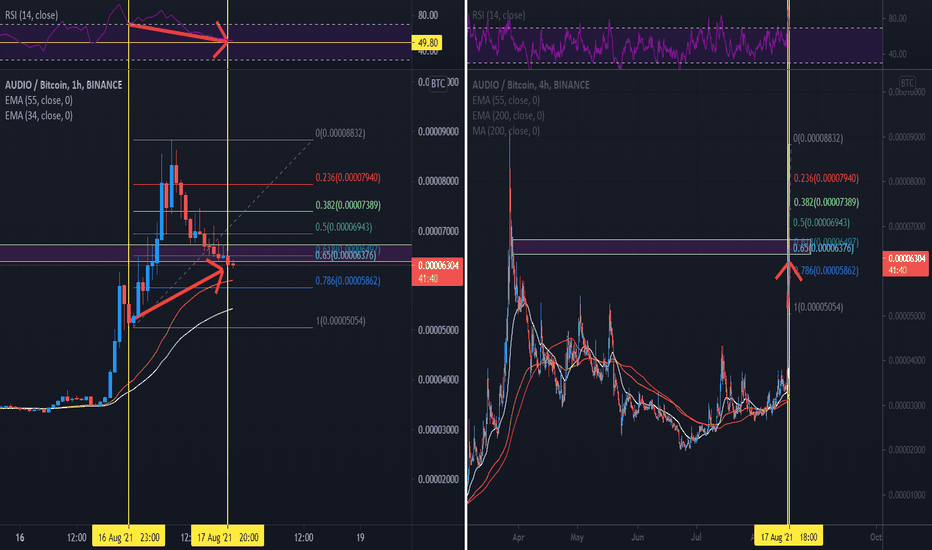Viewport: 932px width, 550px height.
Task: Click the BTC currency button on the 4h chart
Action: click(x=907, y=83)
